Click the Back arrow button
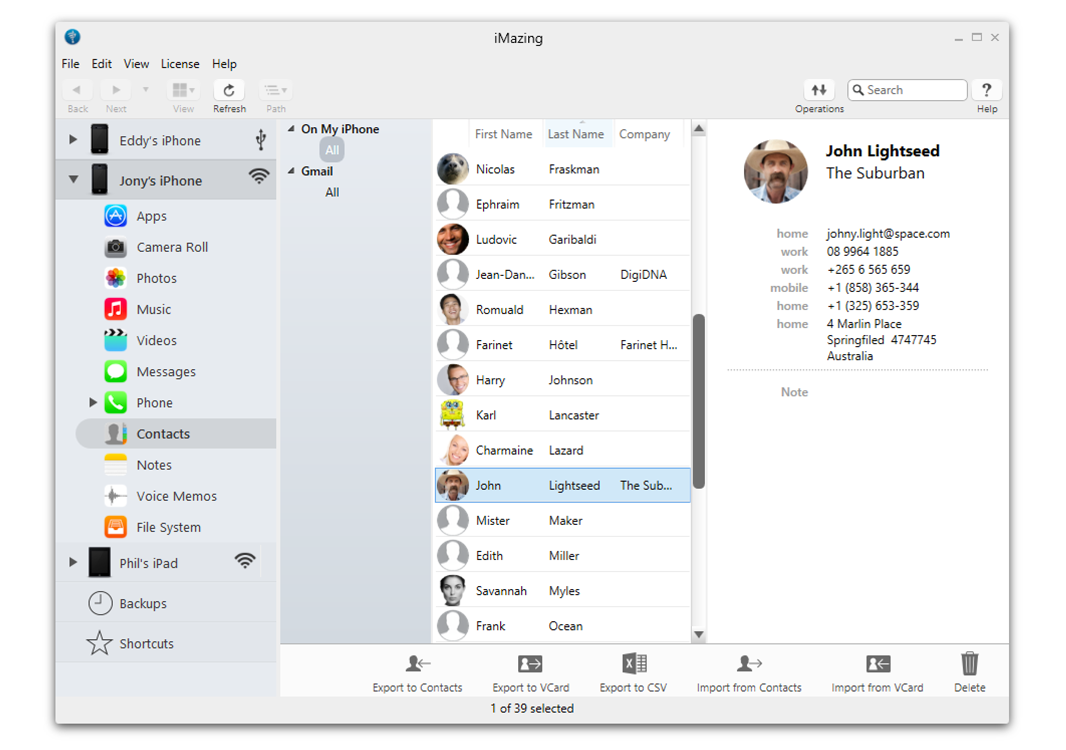This screenshot has height=750, width=1066. [x=77, y=90]
